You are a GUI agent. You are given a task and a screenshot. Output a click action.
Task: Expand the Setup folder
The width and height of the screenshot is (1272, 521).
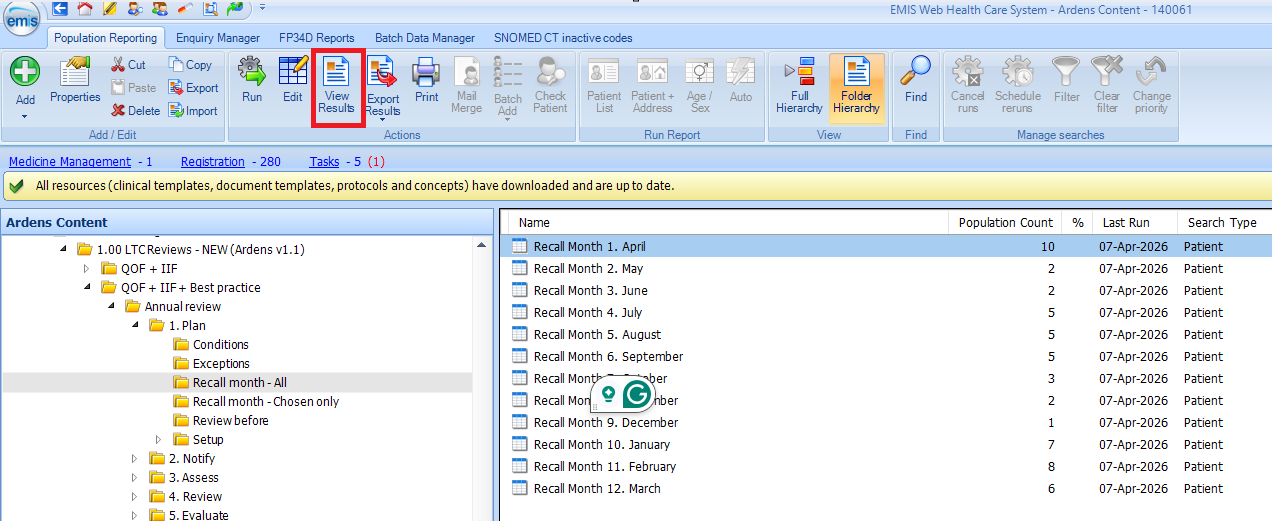click(x=158, y=440)
